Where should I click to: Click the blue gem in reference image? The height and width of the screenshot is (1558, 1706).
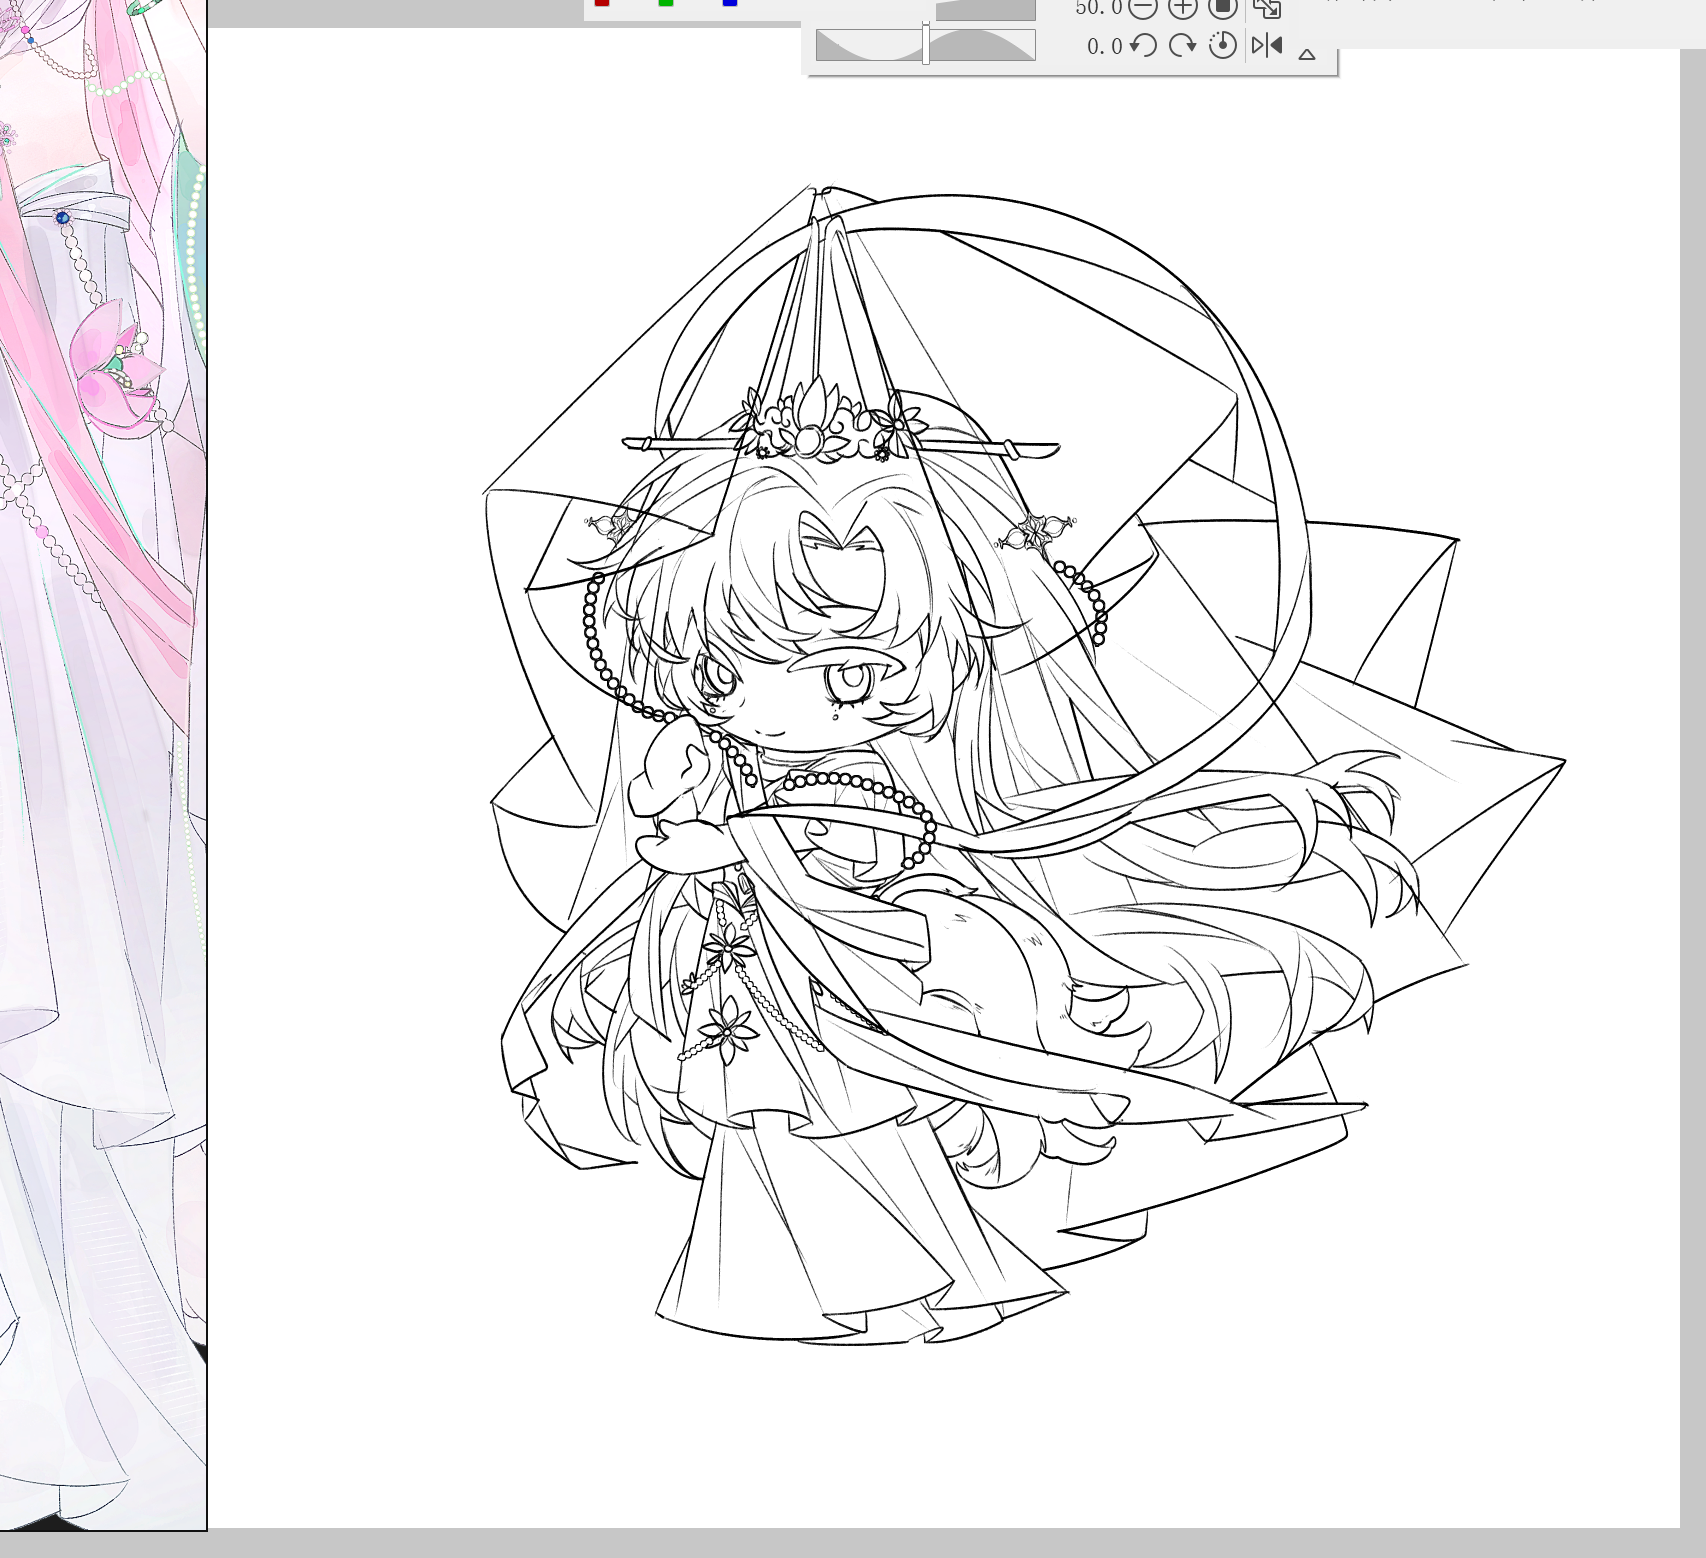click(x=63, y=217)
